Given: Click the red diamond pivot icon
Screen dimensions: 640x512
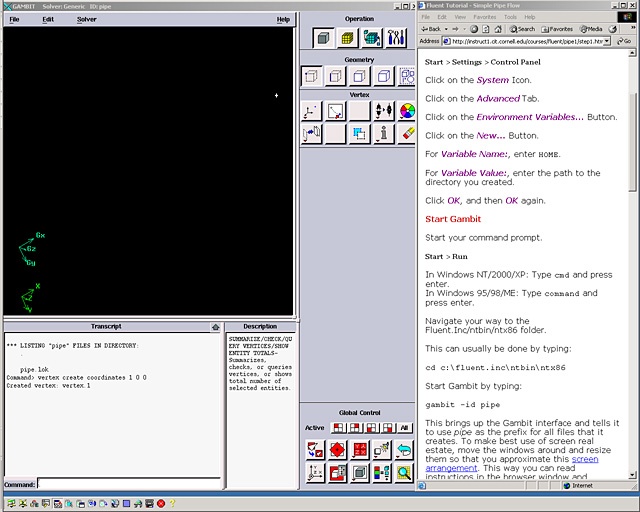Looking at the screenshot, I should pyautogui.click(x=338, y=450).
